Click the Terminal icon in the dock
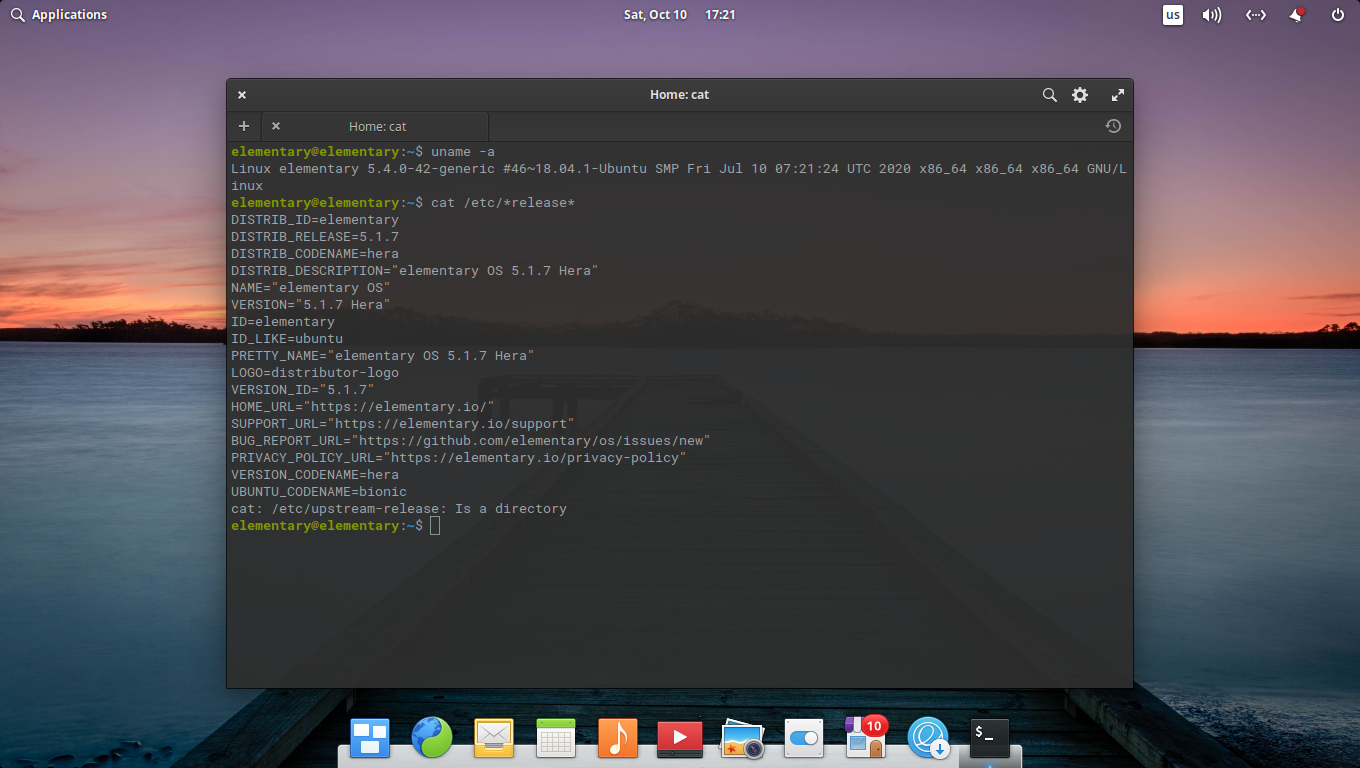This screenshot has width=1360, height=768. click(990, 738)
